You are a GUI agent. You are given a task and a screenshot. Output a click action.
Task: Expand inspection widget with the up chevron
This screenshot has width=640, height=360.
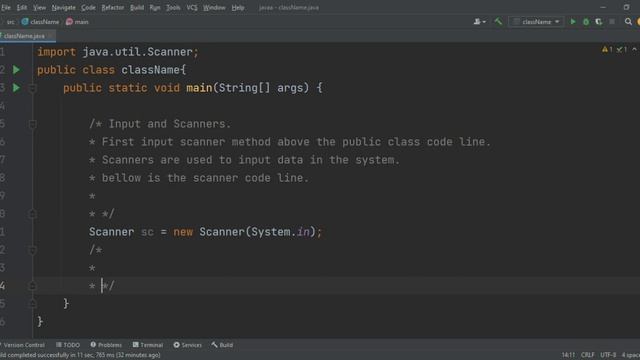634,49
